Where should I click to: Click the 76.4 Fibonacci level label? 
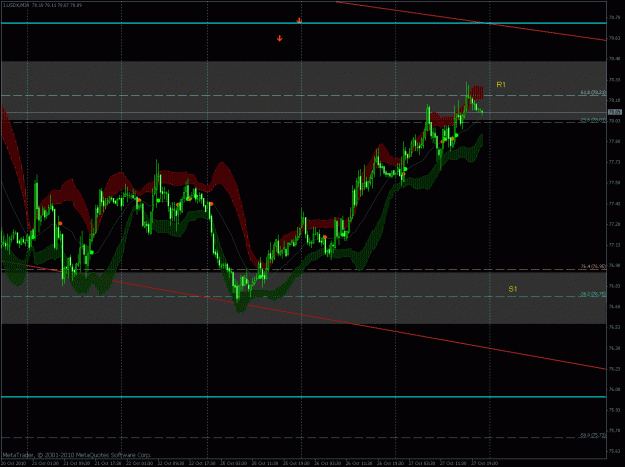593,266
